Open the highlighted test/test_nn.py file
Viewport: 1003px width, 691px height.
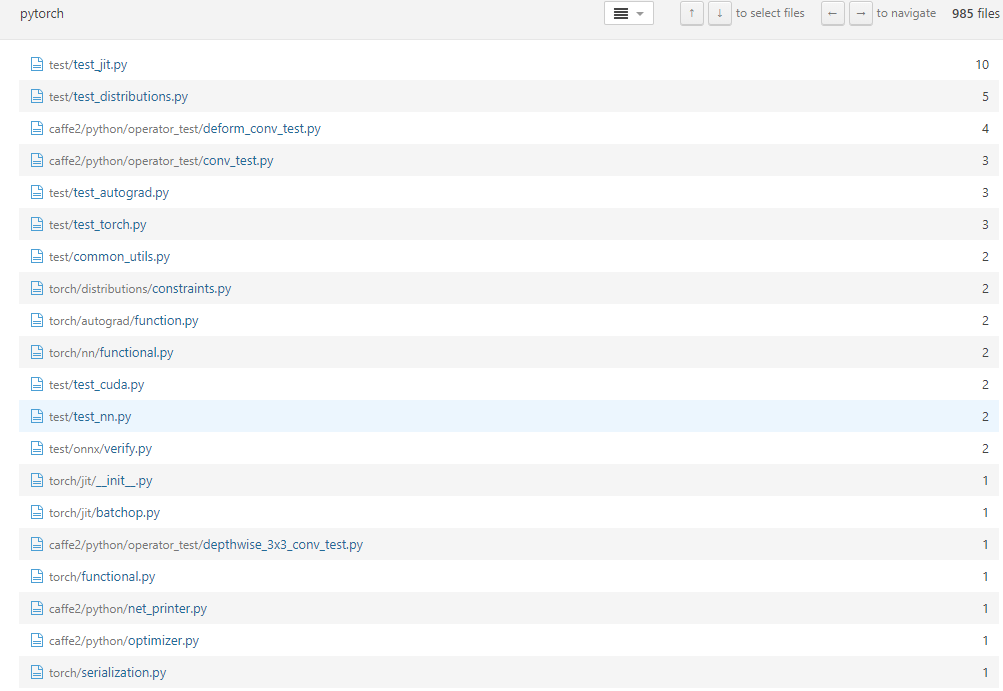[90, 417]
